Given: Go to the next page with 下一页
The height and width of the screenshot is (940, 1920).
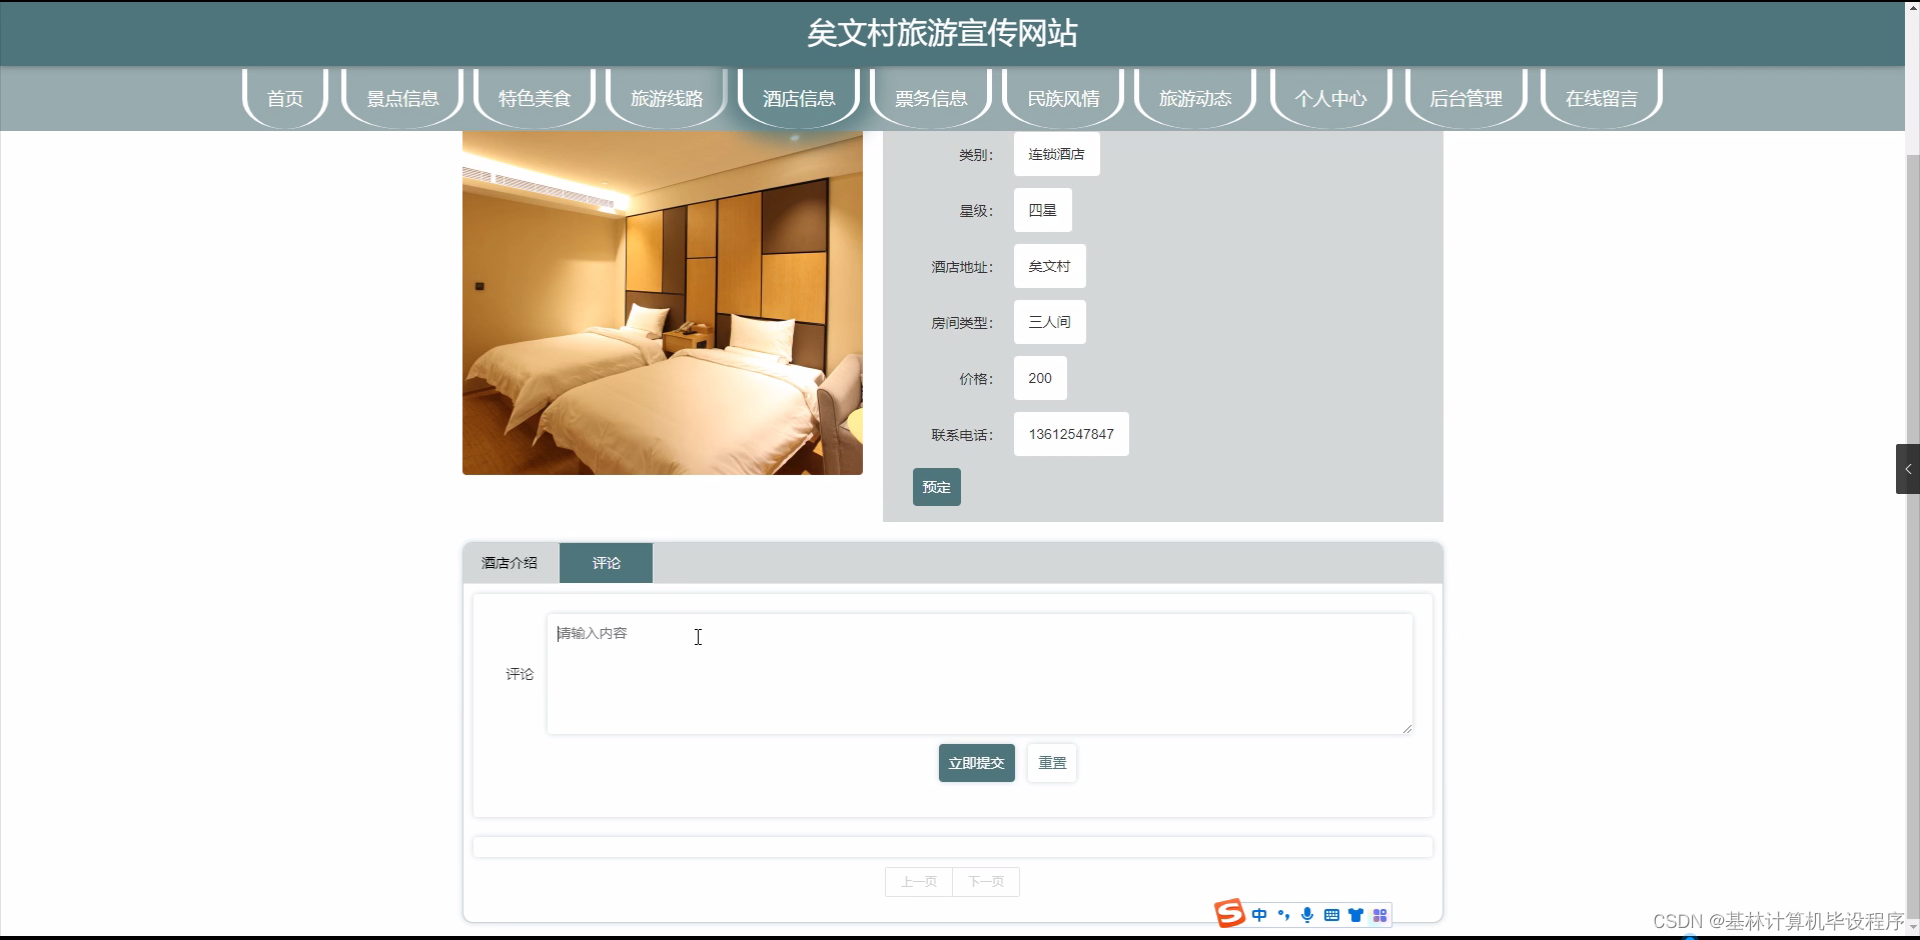Looking at the screenshot, I should [x=986, y=881].
